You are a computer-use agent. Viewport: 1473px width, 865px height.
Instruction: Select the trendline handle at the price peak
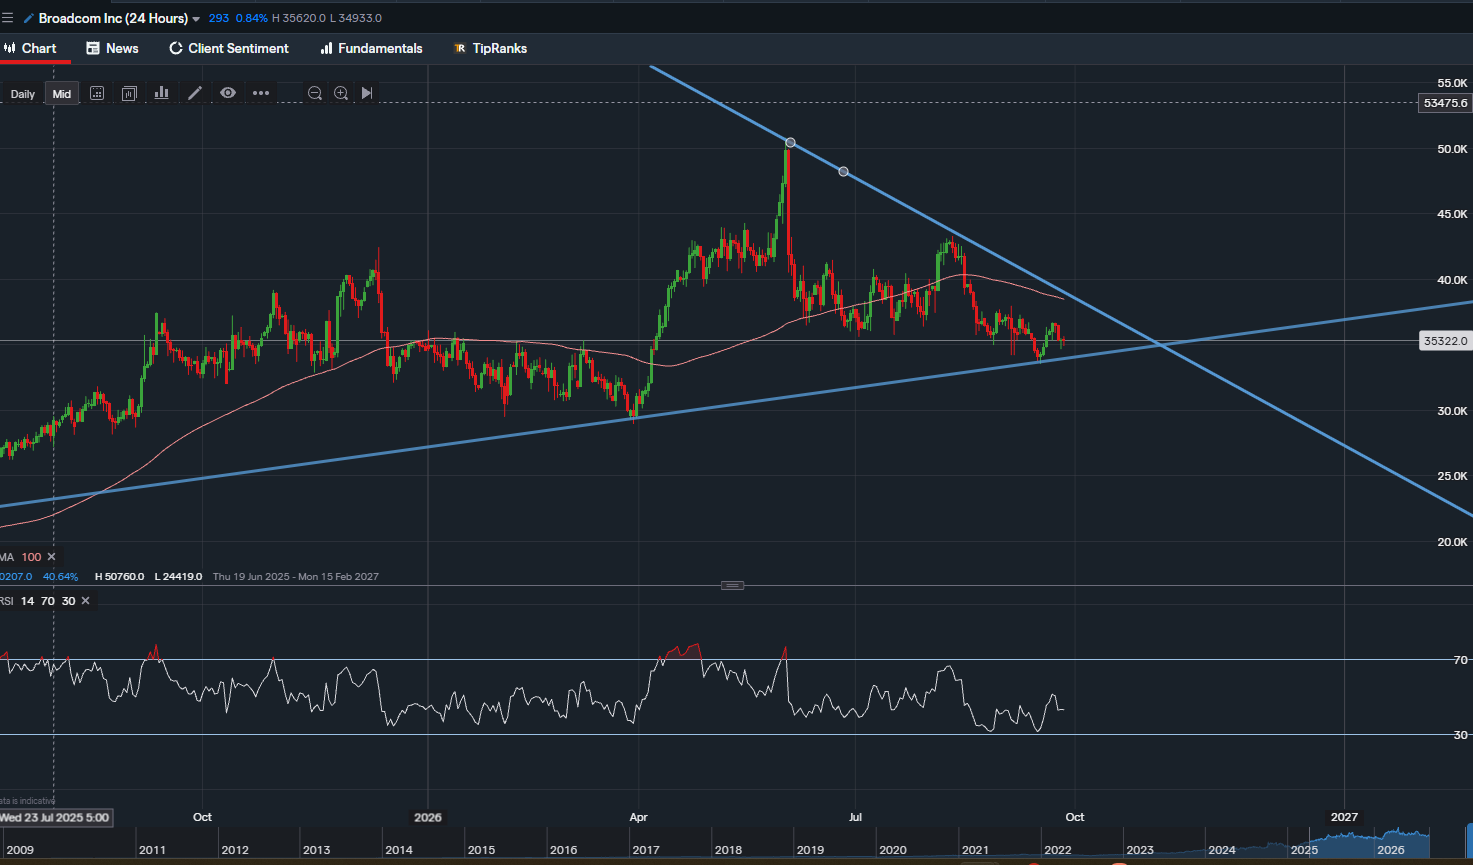[790, 143]
